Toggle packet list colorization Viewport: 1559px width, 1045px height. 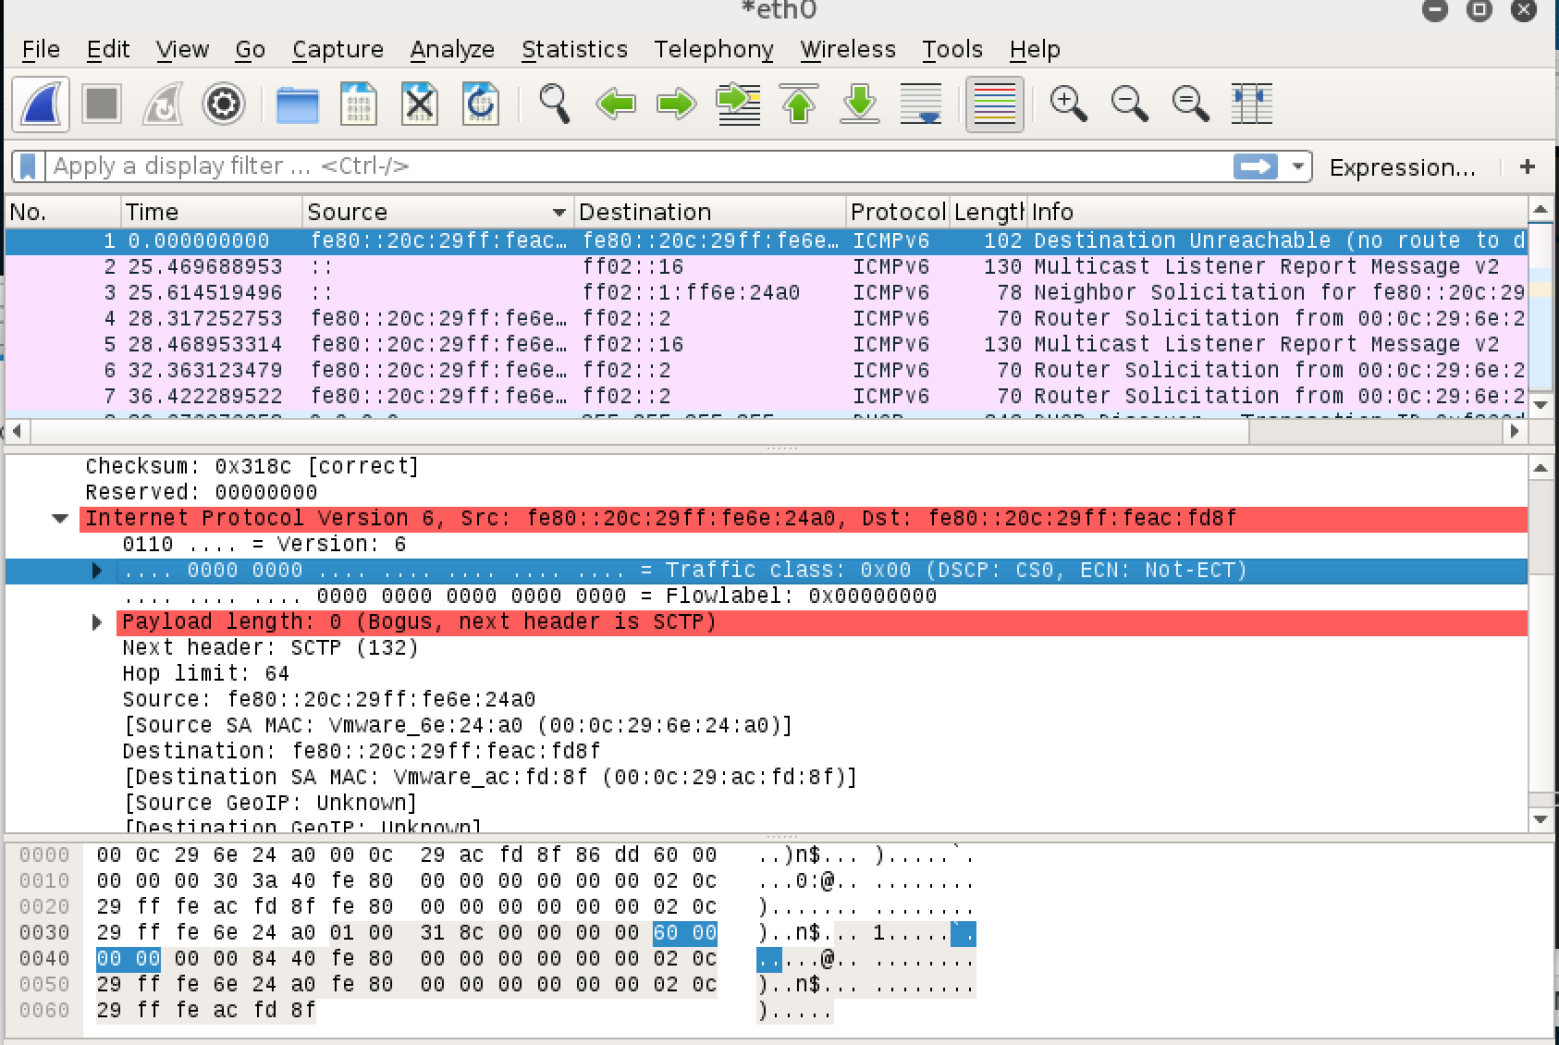(x=994, y=104)
